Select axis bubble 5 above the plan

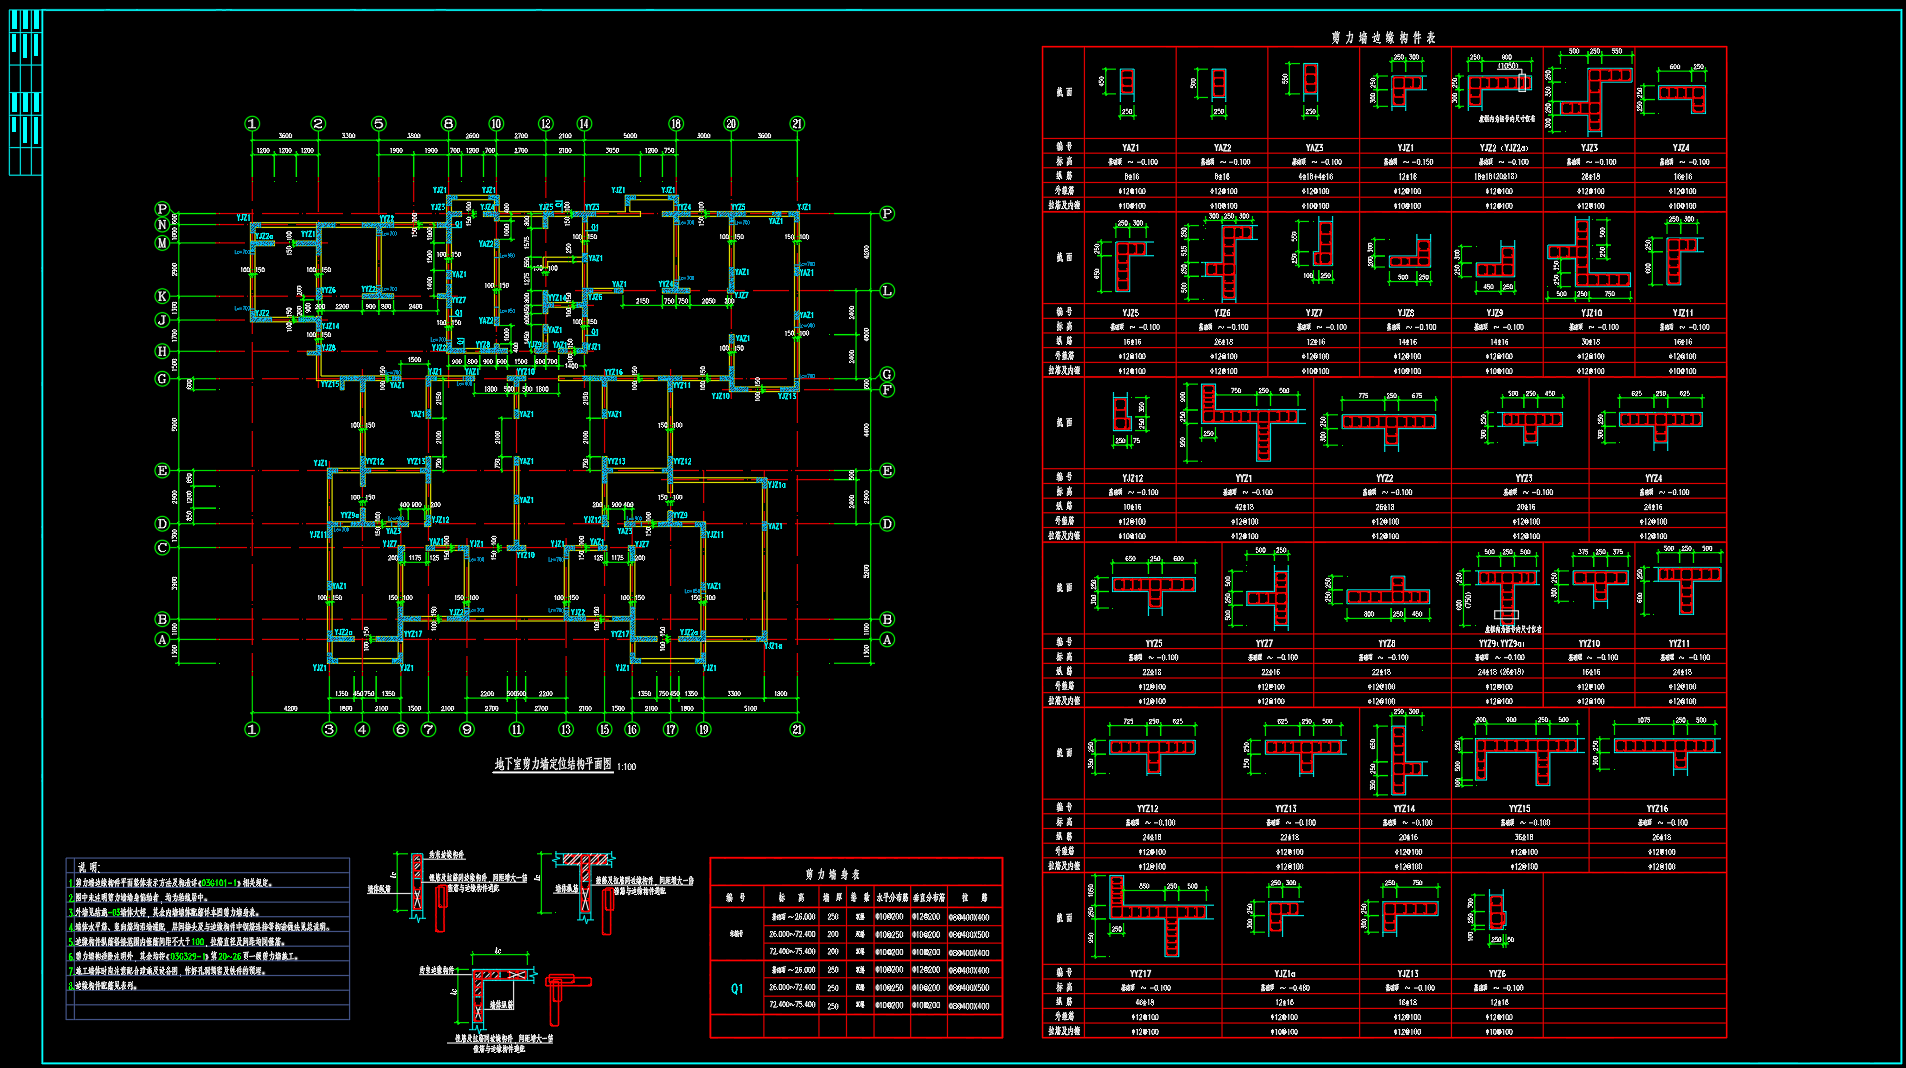pyautogui.click(x=378, y=124)
